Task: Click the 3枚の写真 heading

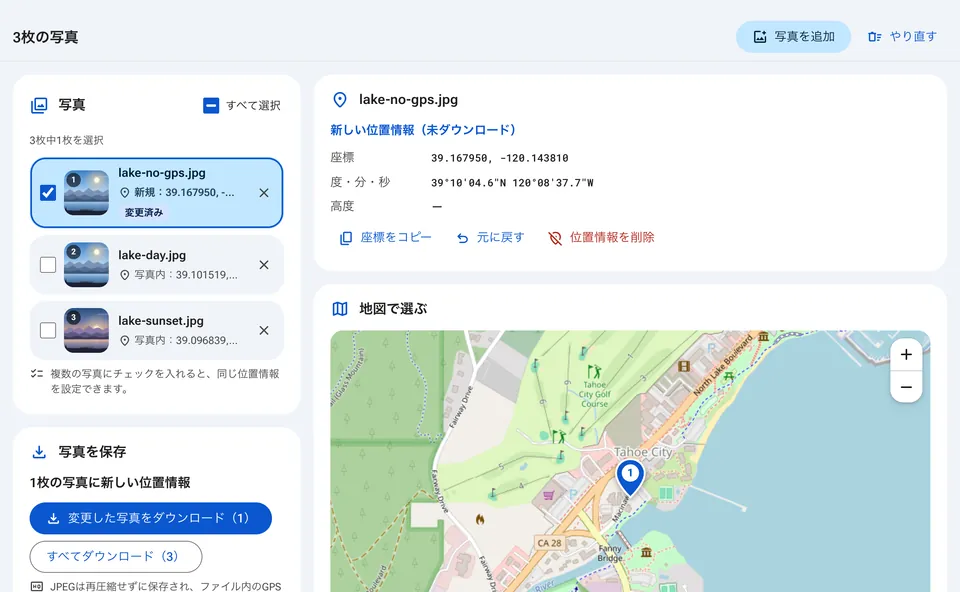Action: coord(45,37)
